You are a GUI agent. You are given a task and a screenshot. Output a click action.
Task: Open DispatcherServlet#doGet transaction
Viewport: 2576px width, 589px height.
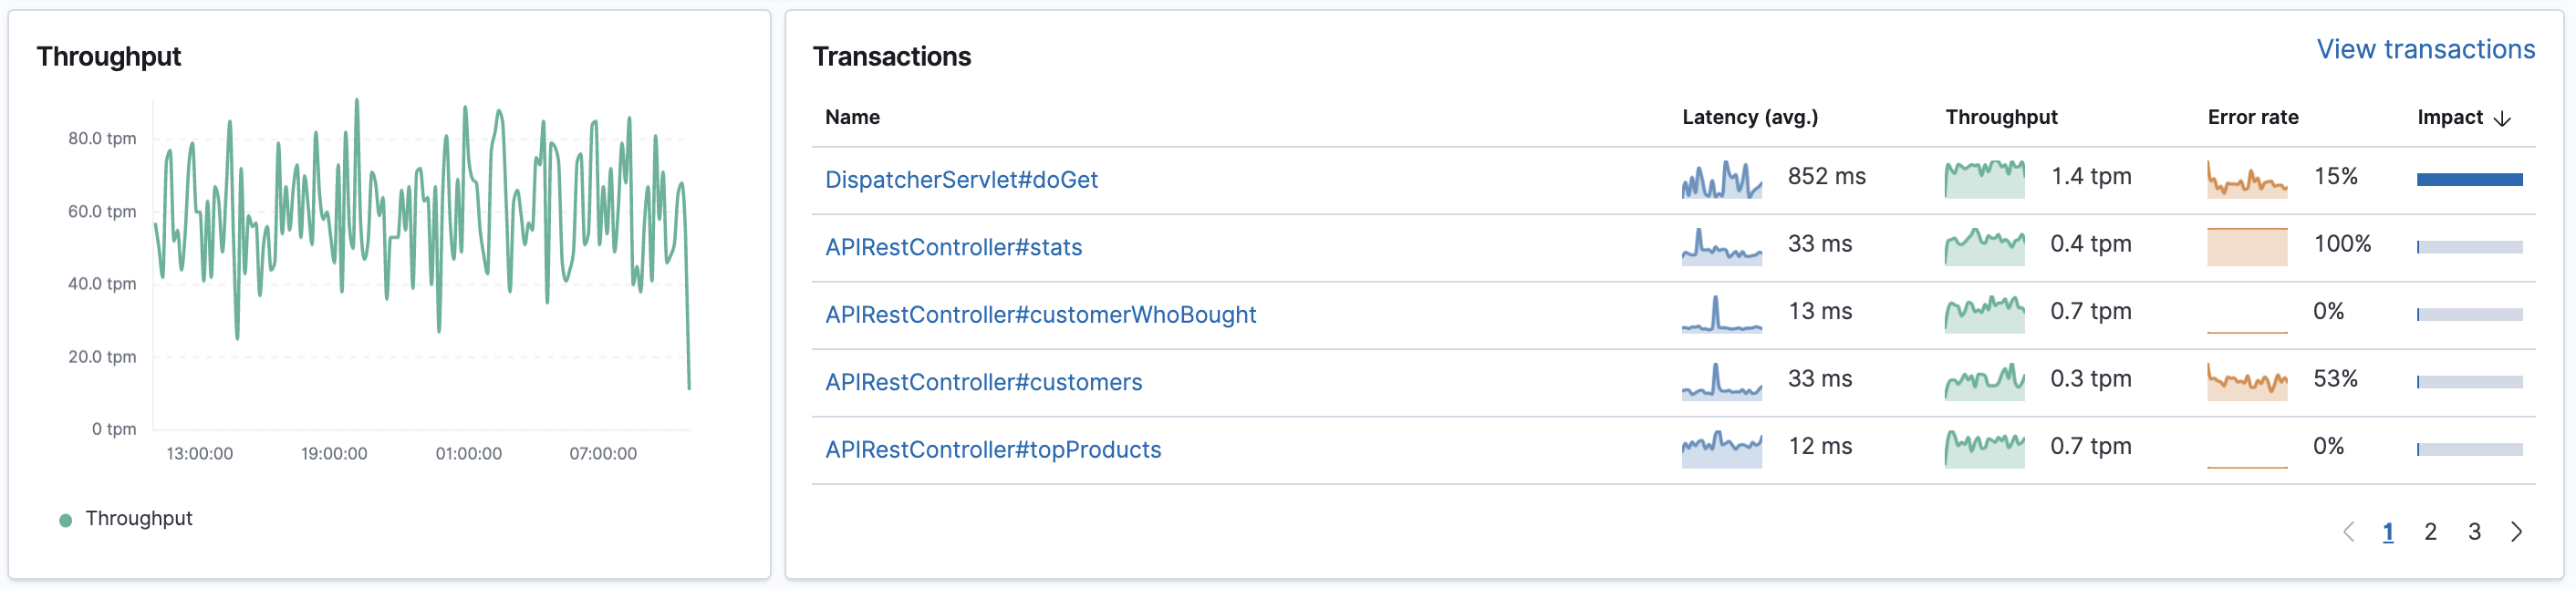click(960, 180)
